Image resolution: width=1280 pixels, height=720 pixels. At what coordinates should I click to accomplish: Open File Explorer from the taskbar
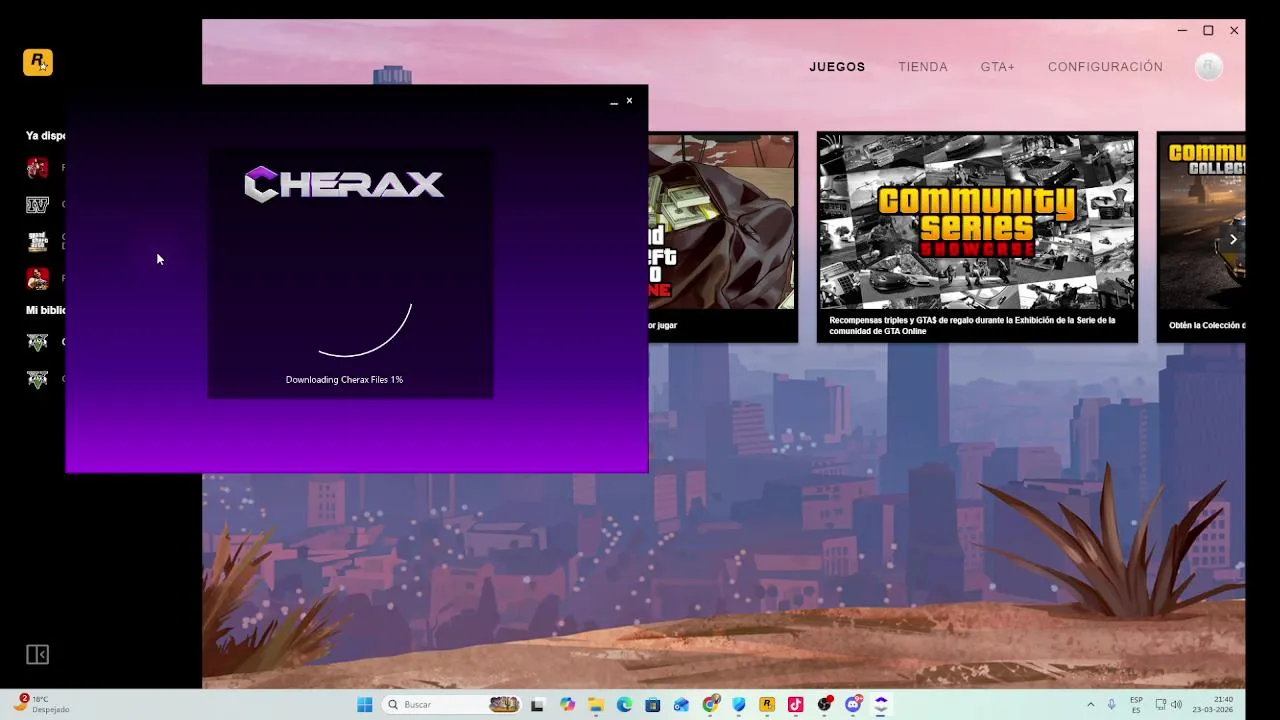pos(596,705)
